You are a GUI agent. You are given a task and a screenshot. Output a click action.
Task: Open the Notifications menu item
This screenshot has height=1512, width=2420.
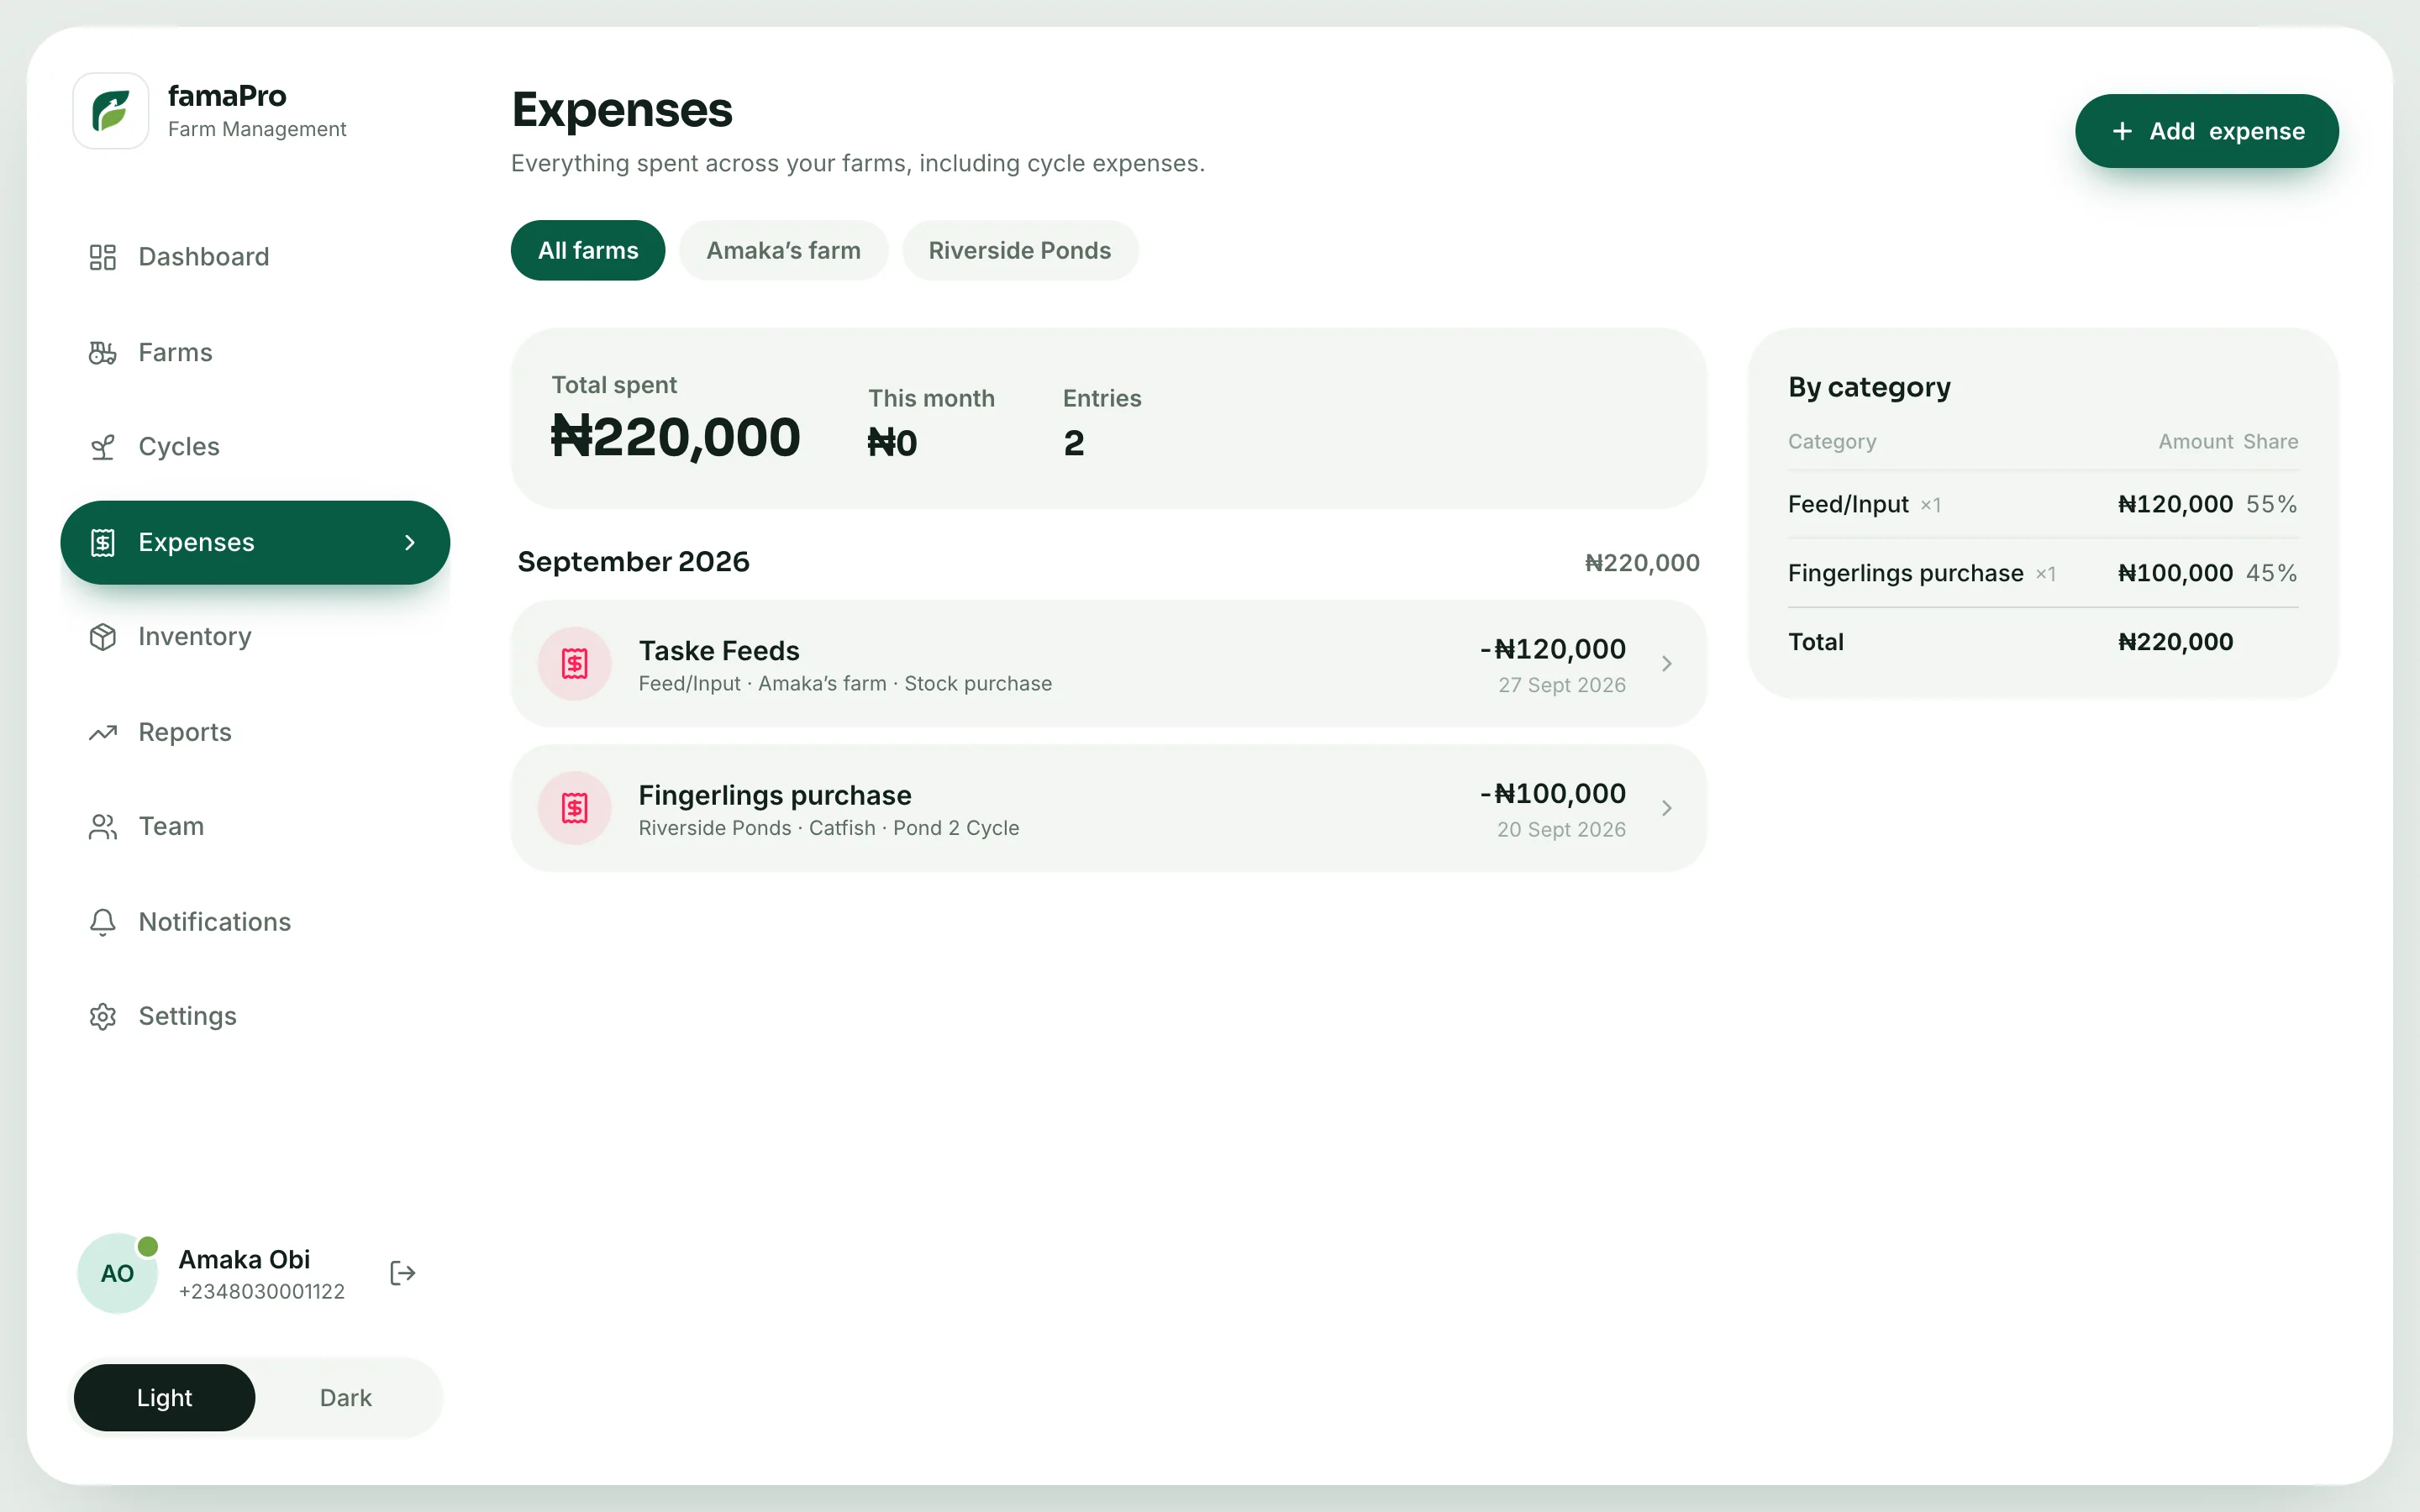[255, 922]
